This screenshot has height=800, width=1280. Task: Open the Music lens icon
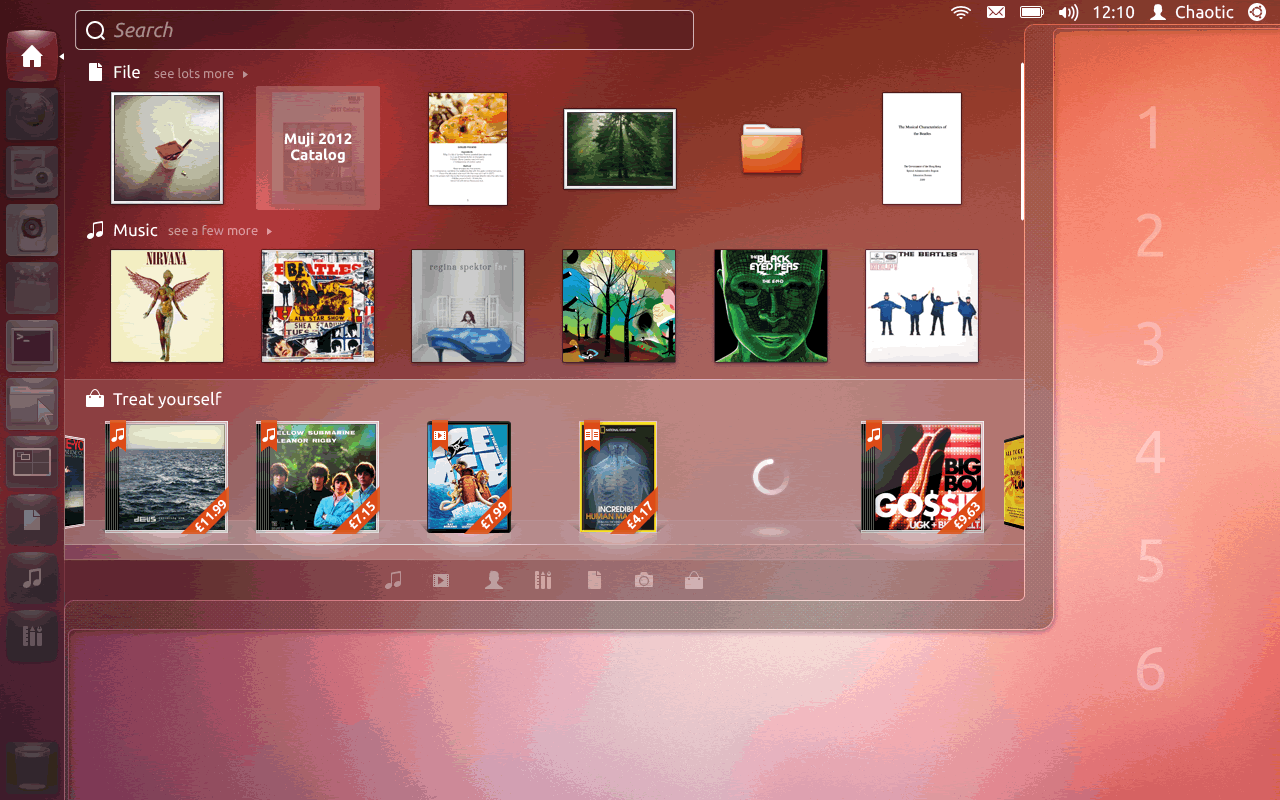pos(393,579)
